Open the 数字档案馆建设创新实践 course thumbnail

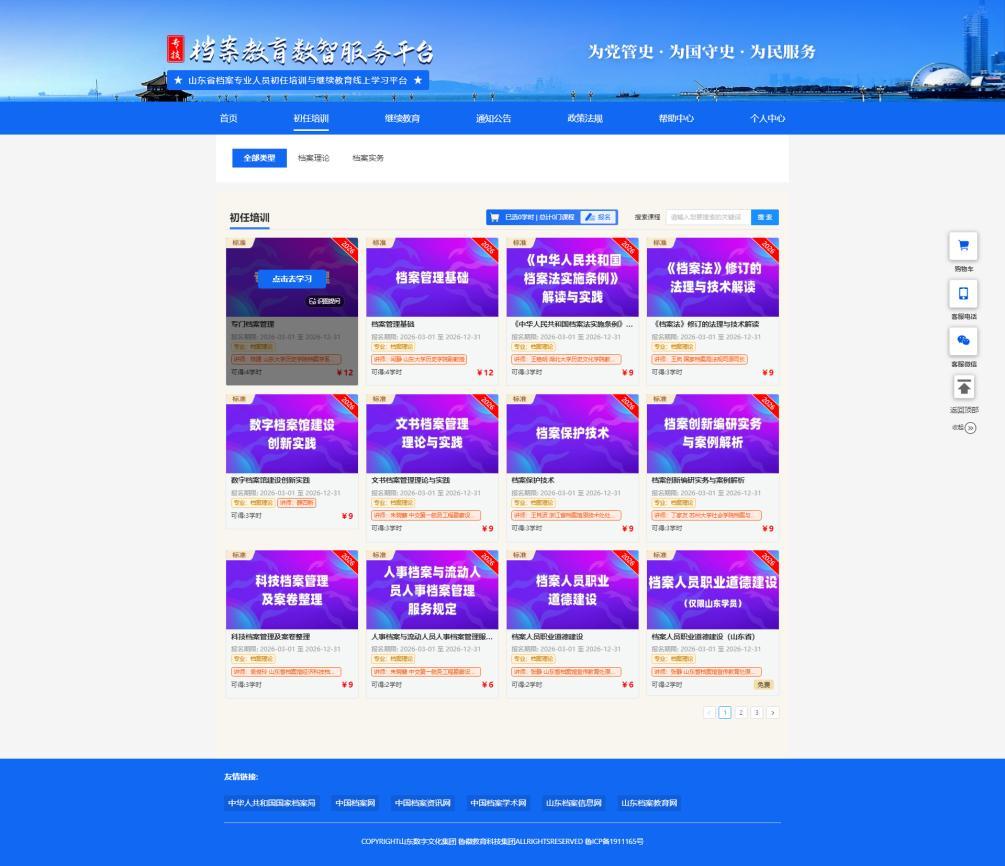click(292, 434)
